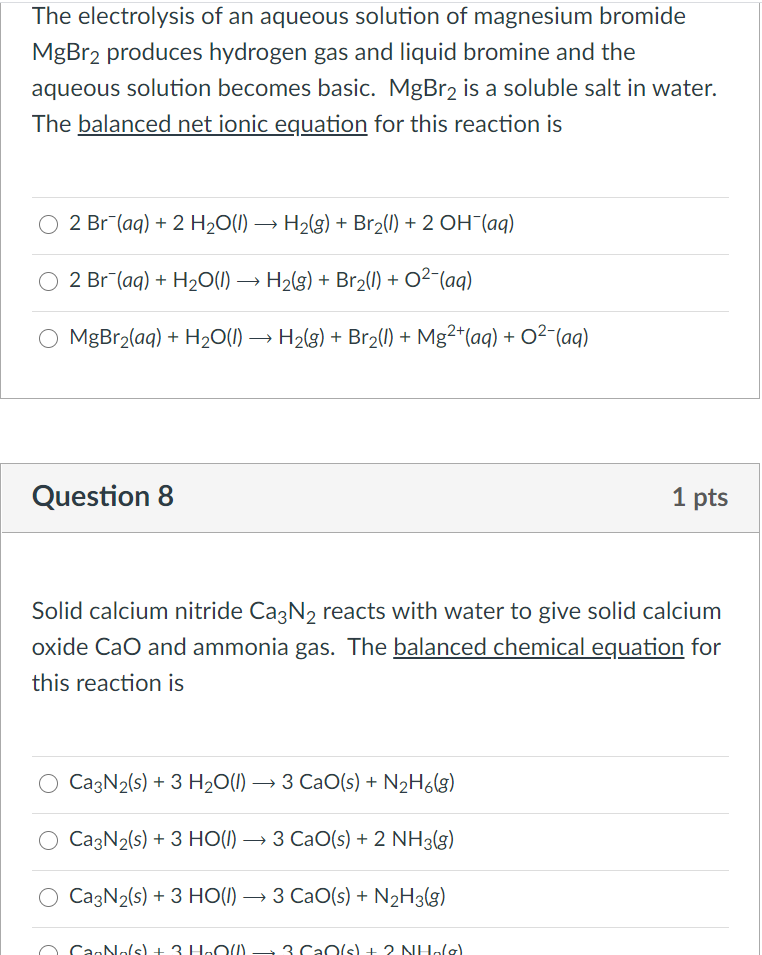Select the radio button for the 2 OH⁻(aq) answer
762x955 pixels.
tap(49, 224)
